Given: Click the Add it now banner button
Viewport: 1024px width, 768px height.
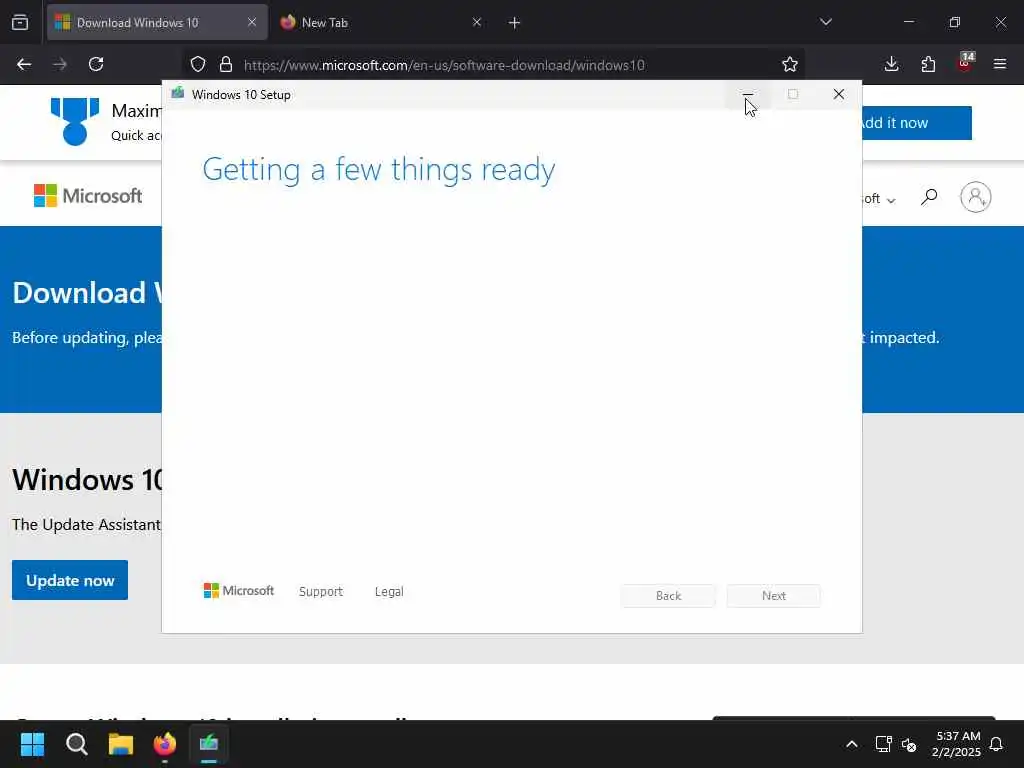Looking at the screenshot, I should [917, 123].
